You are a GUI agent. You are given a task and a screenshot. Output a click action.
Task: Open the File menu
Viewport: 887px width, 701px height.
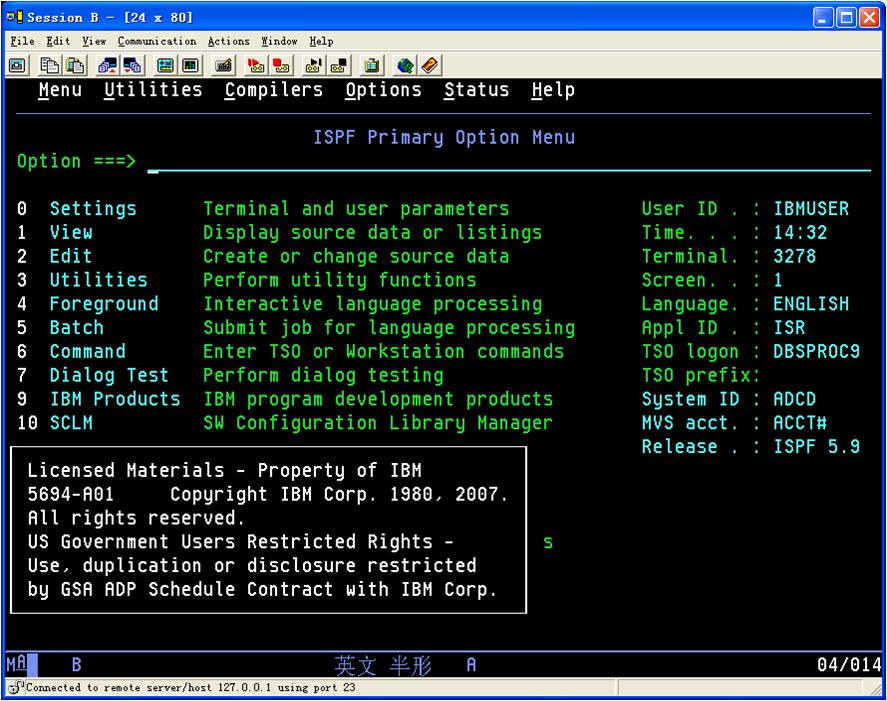[23, 41]
